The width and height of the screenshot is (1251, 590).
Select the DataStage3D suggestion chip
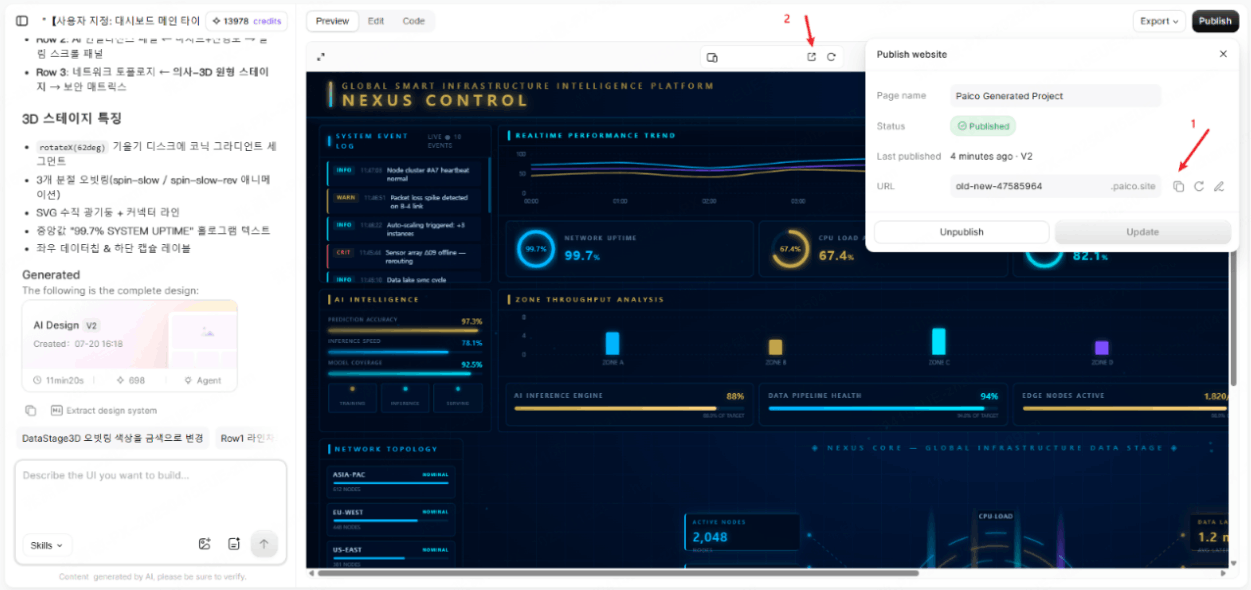pyautogui.click(x=113, y=438)
